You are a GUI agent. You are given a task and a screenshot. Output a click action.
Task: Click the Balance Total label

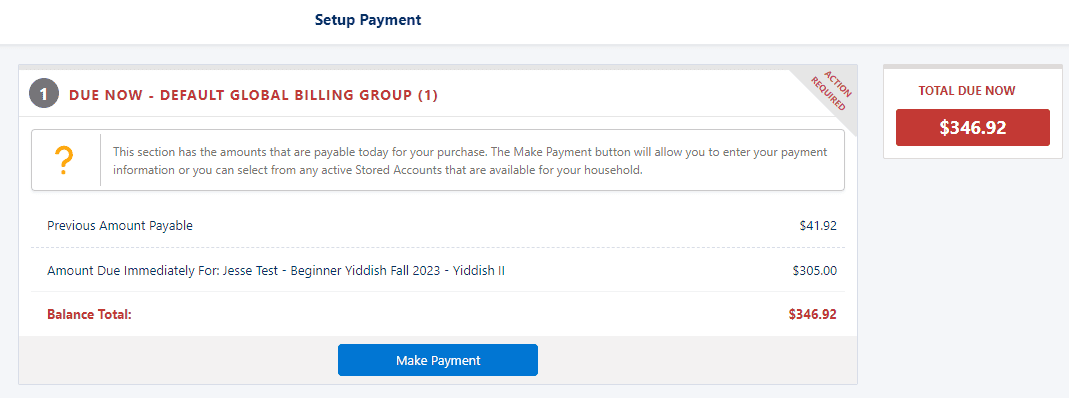[89, 314]
